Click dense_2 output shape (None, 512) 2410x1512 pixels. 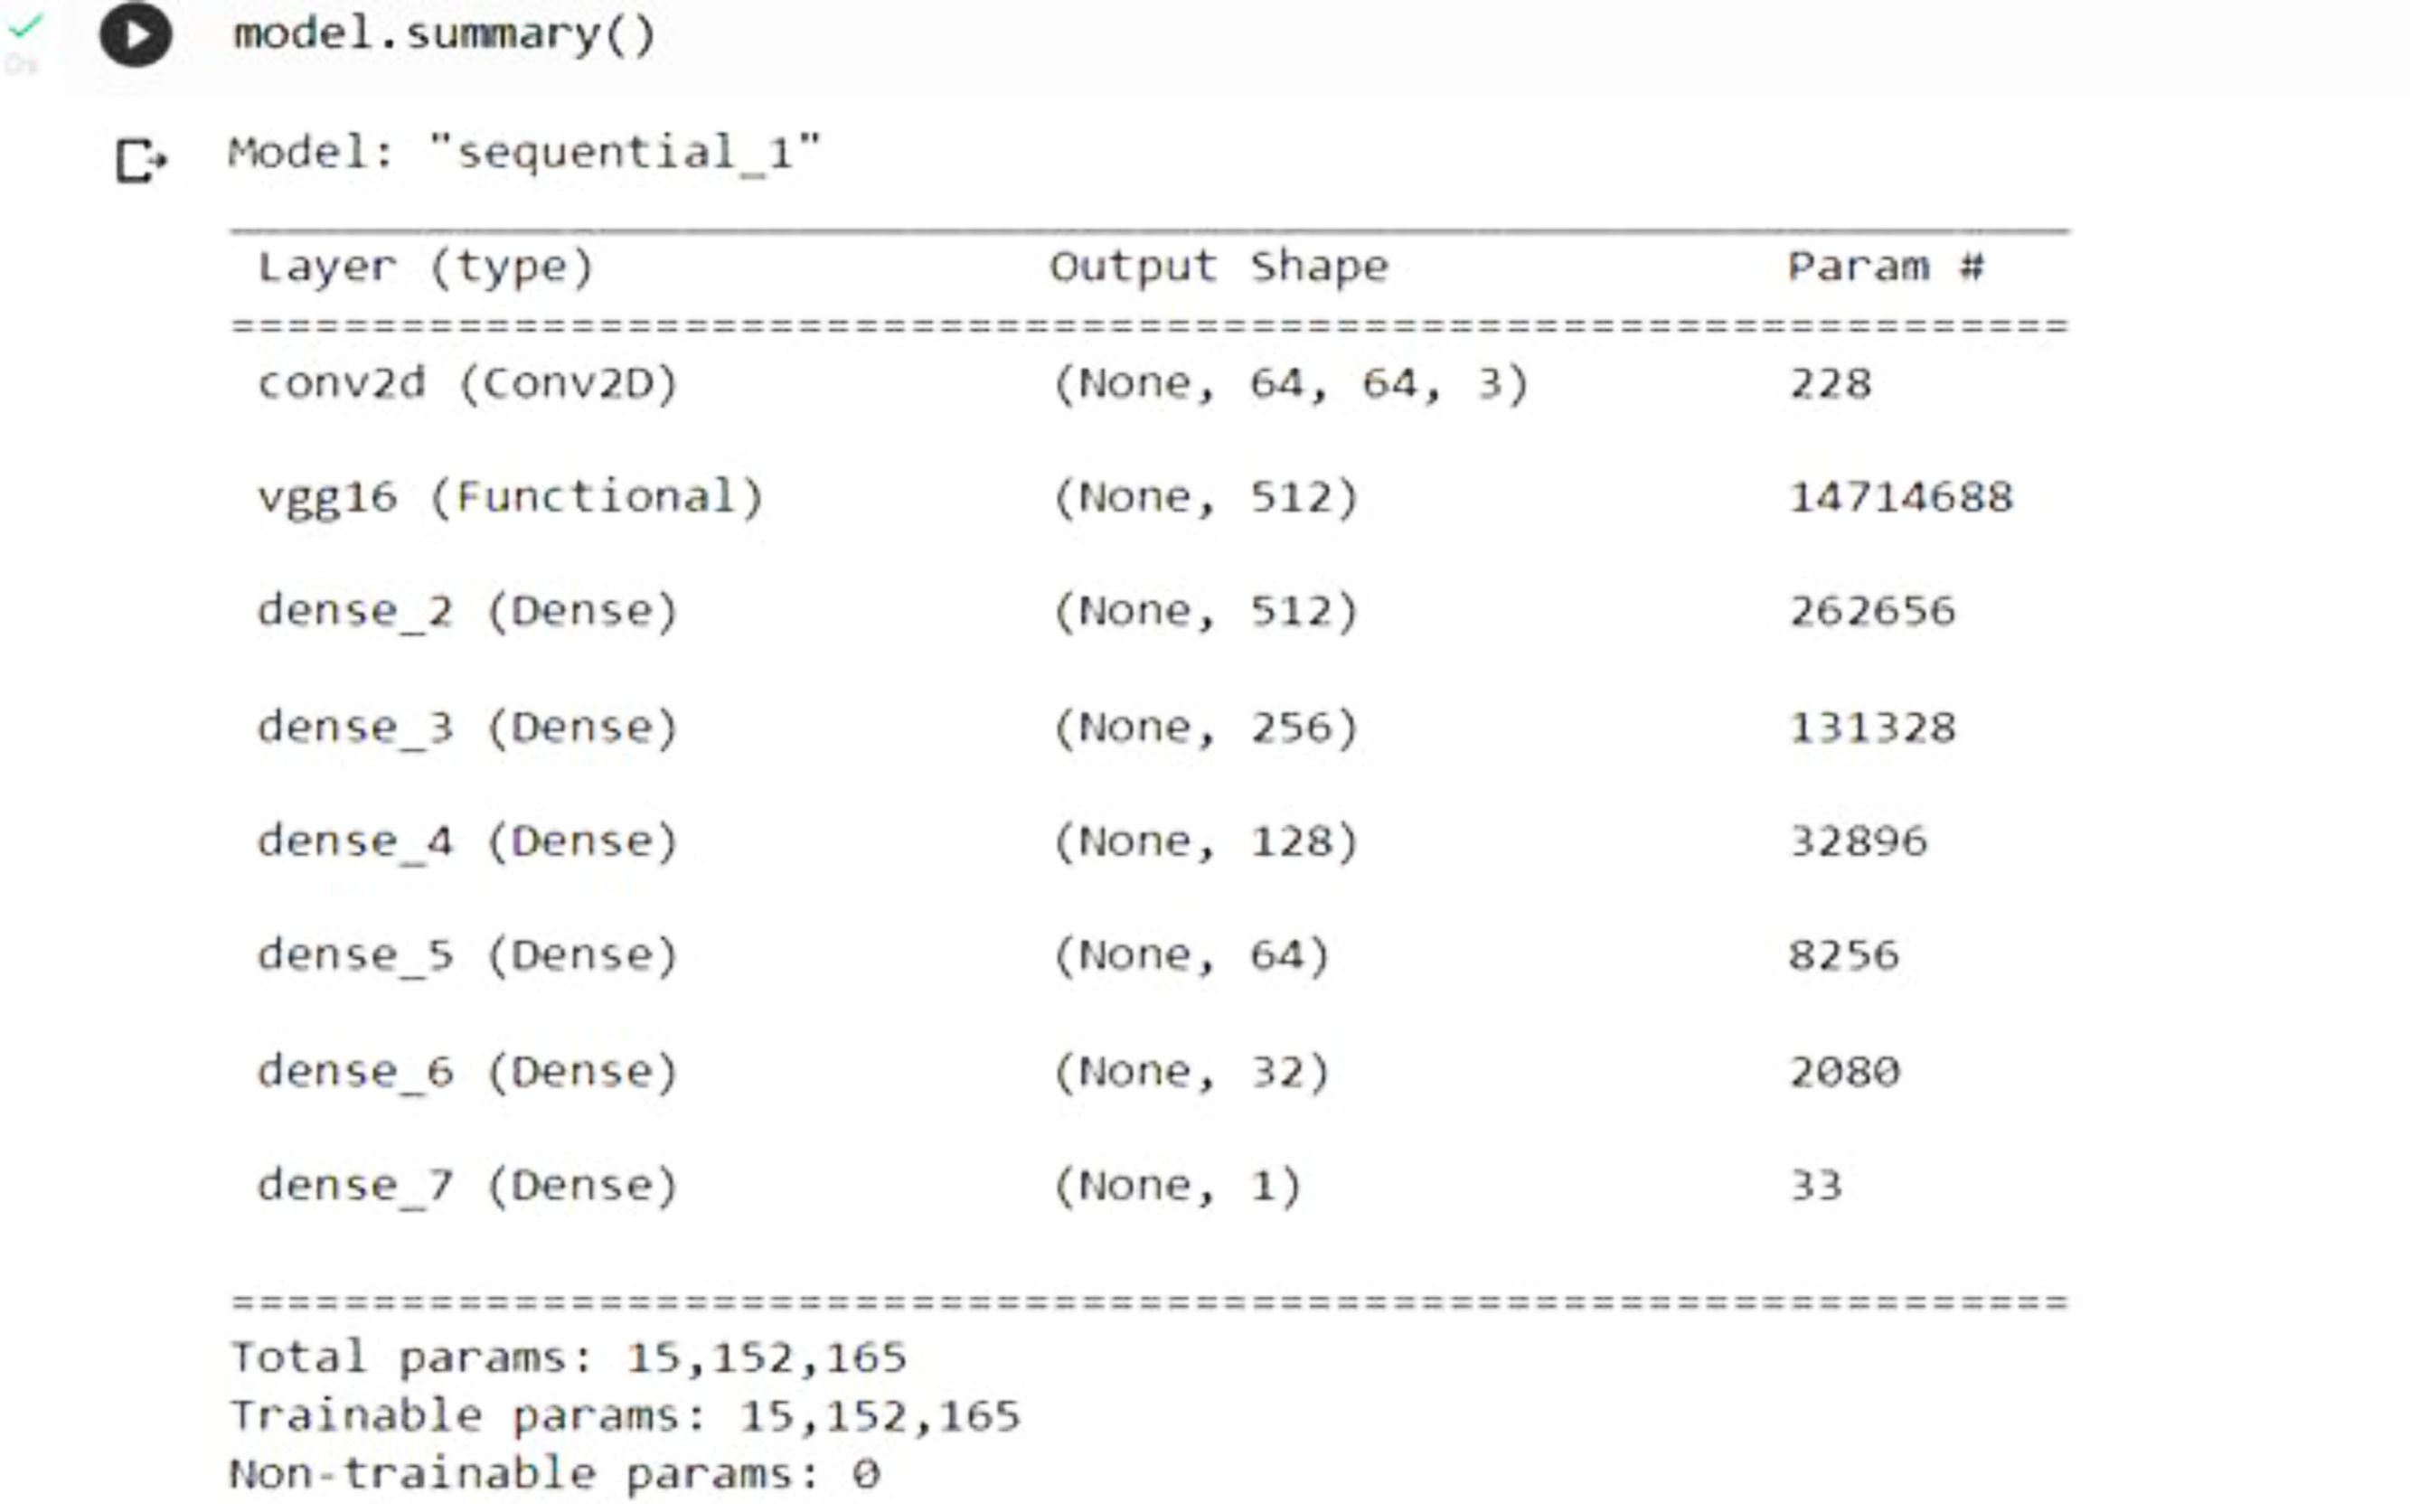tap(1205, 611)
